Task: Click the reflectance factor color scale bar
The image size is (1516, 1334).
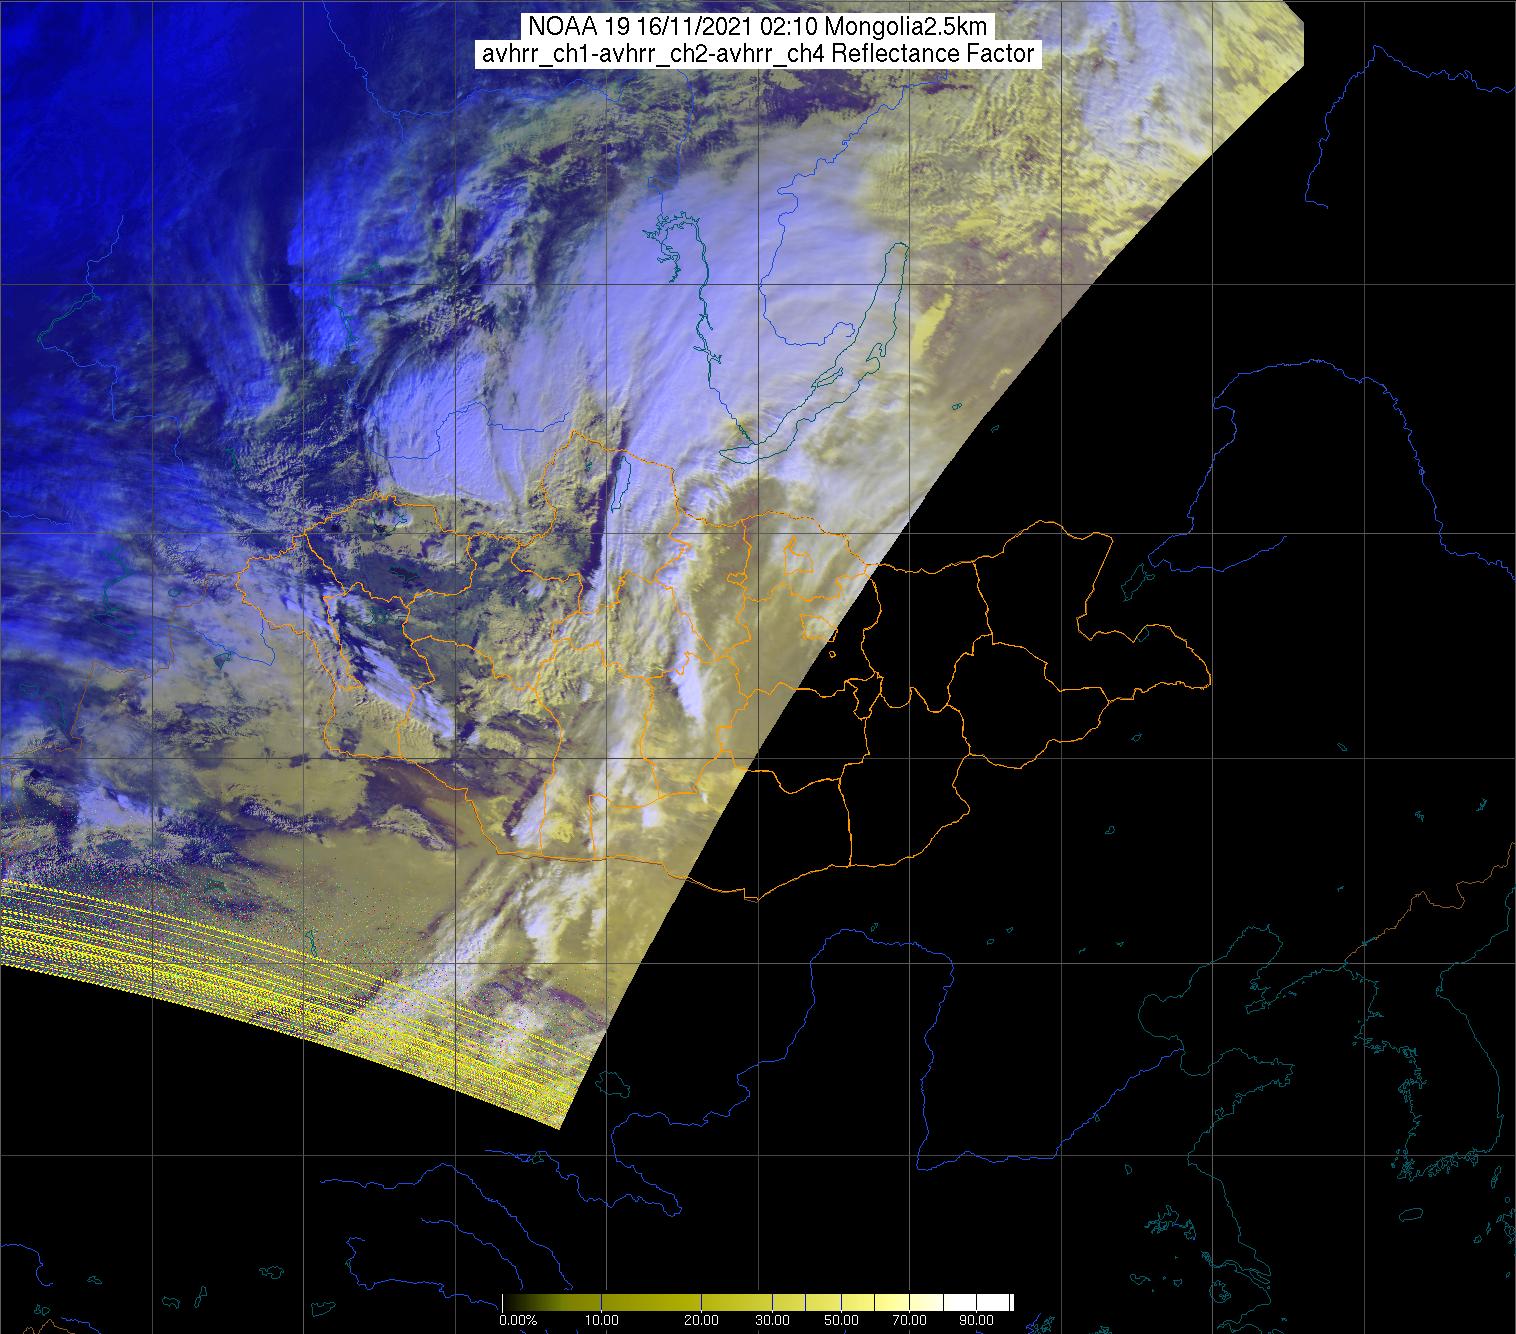Action: click(x=758, y=1302)
